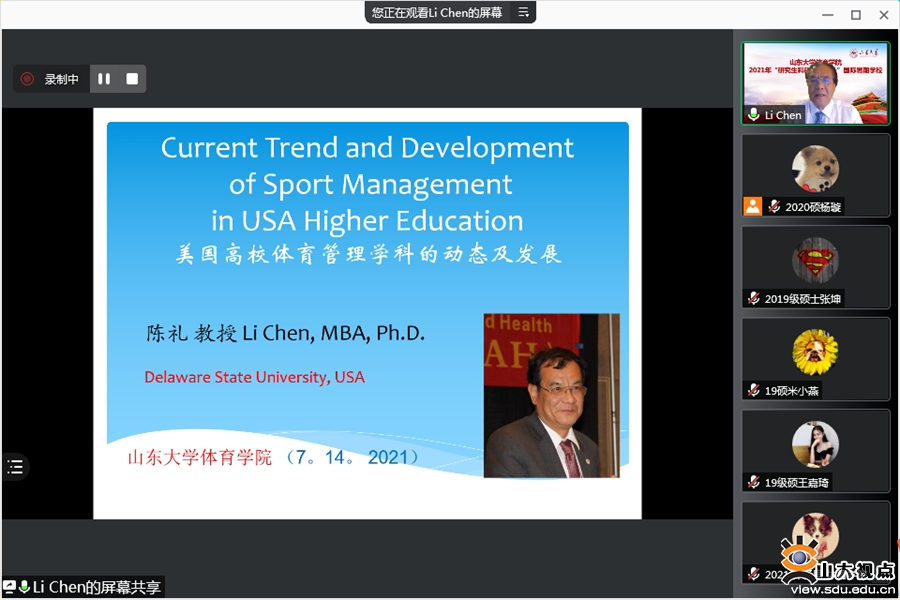Stop the recording
This screenshot has height=600, width=900.
click(x=131, y=79)
